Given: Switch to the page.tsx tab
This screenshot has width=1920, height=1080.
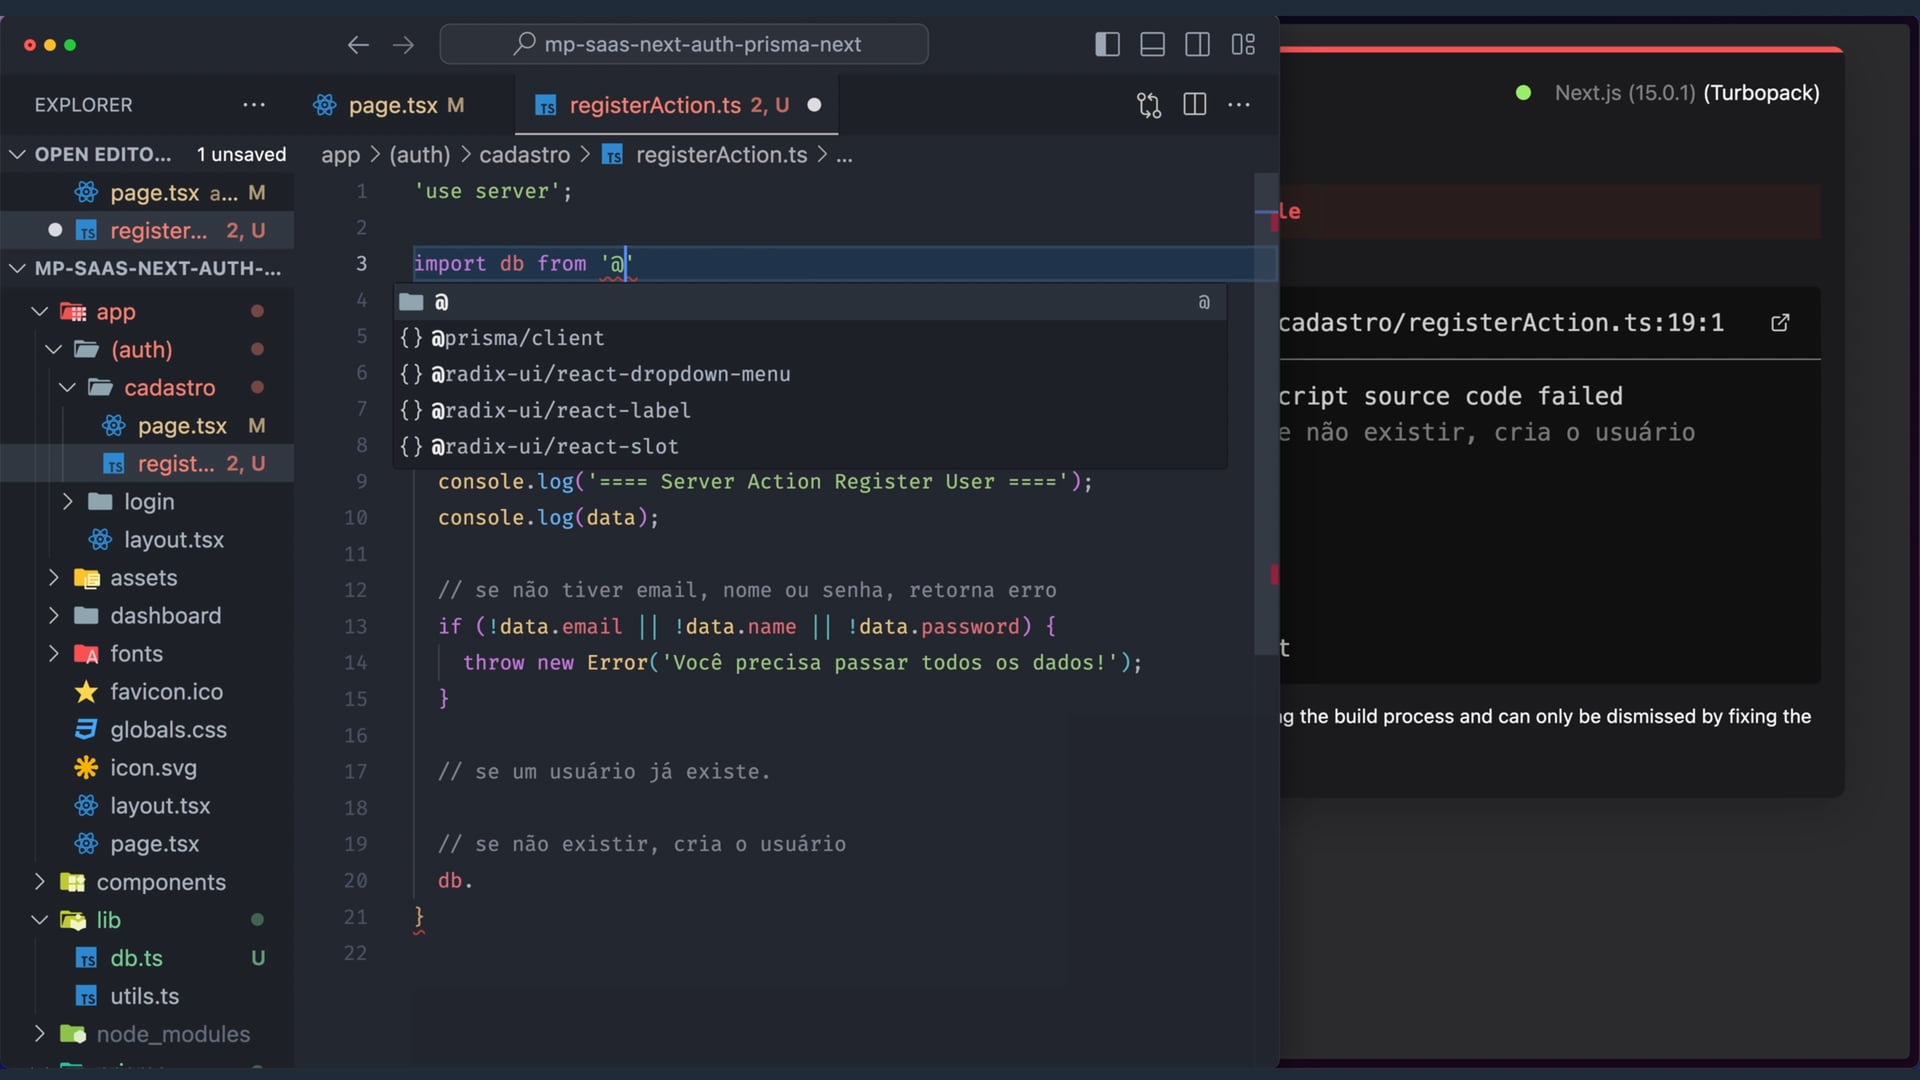Looking at the screenshot, I should coord(392,105).
